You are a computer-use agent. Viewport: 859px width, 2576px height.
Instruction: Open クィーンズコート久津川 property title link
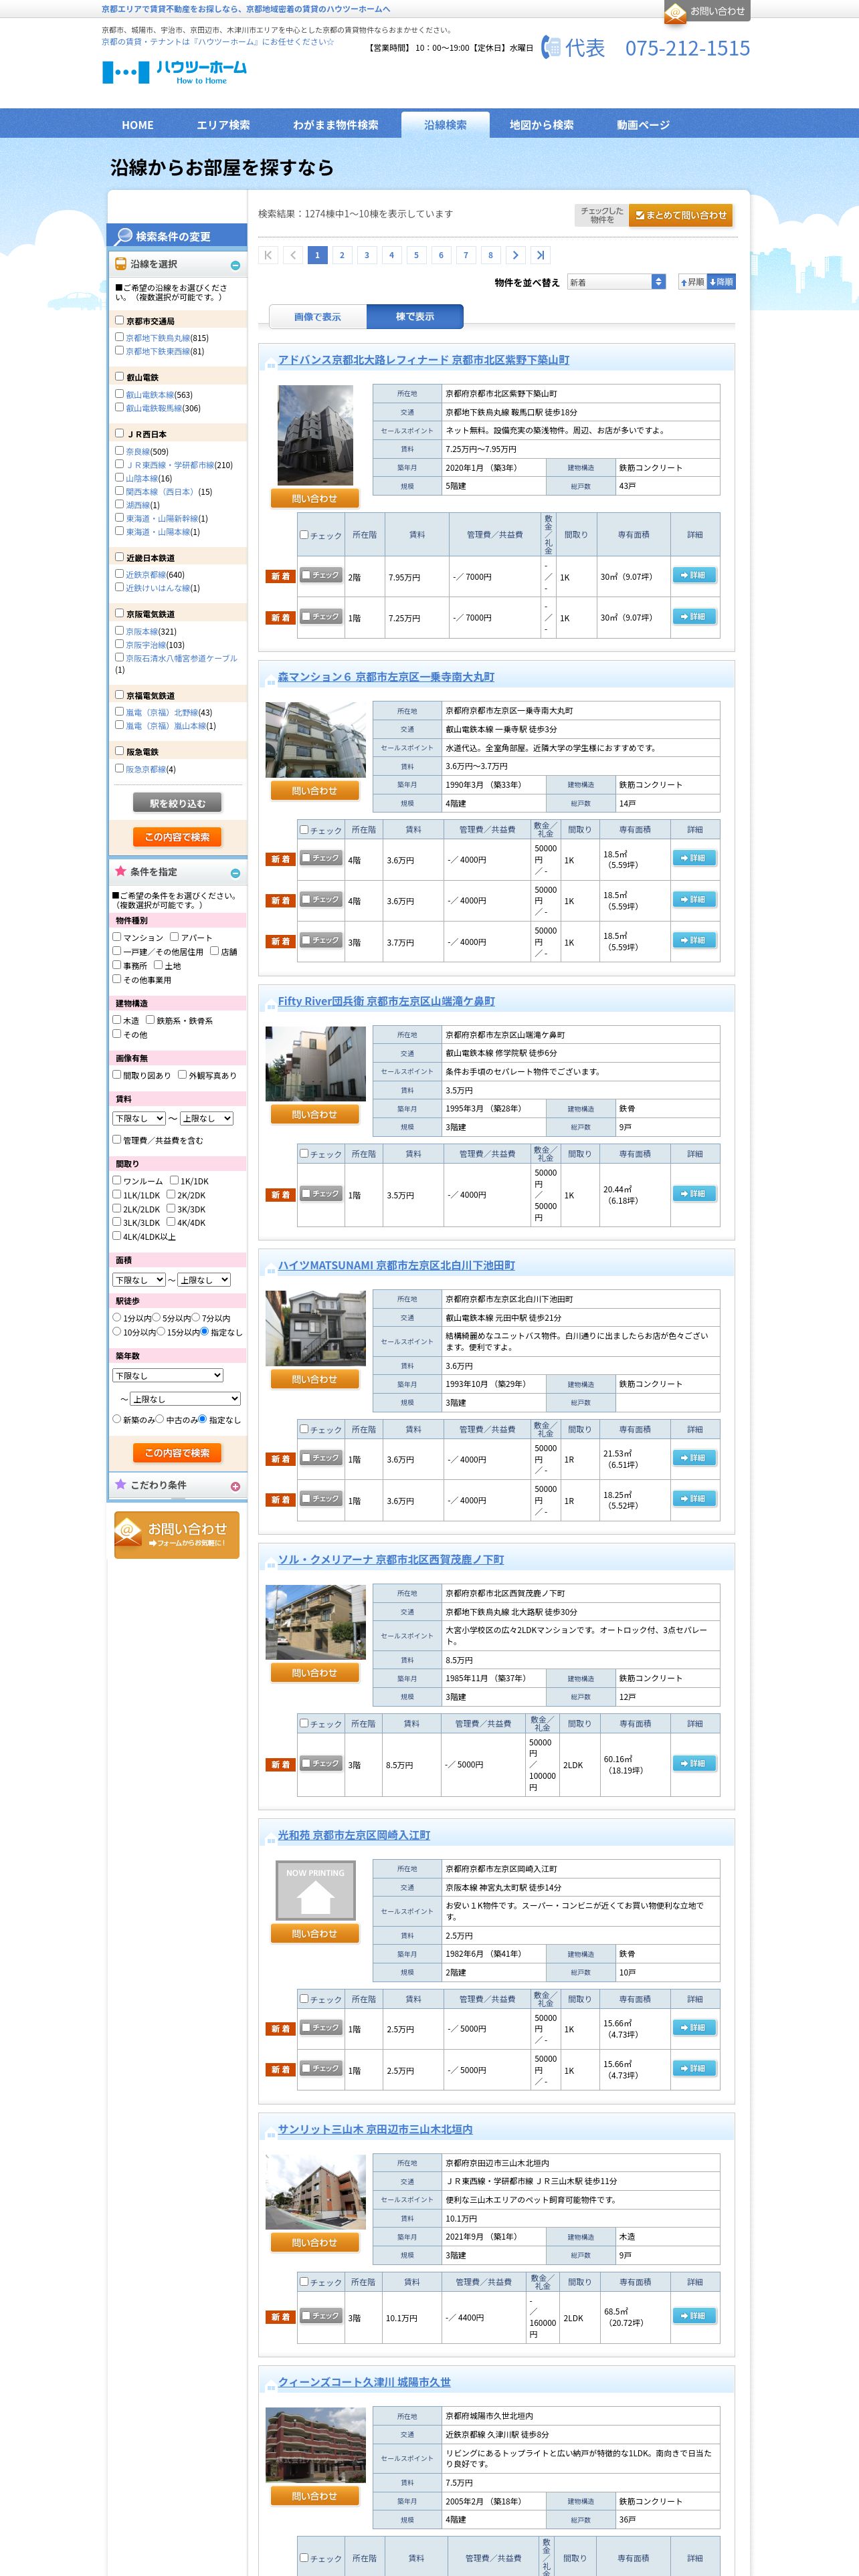tap(364, 2381)
